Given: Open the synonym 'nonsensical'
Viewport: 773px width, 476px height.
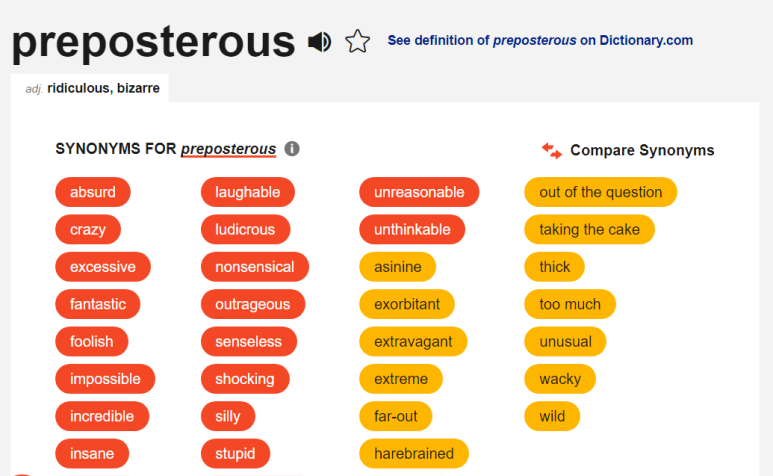Looking at the screenshot, I should [x=255, y=267].
